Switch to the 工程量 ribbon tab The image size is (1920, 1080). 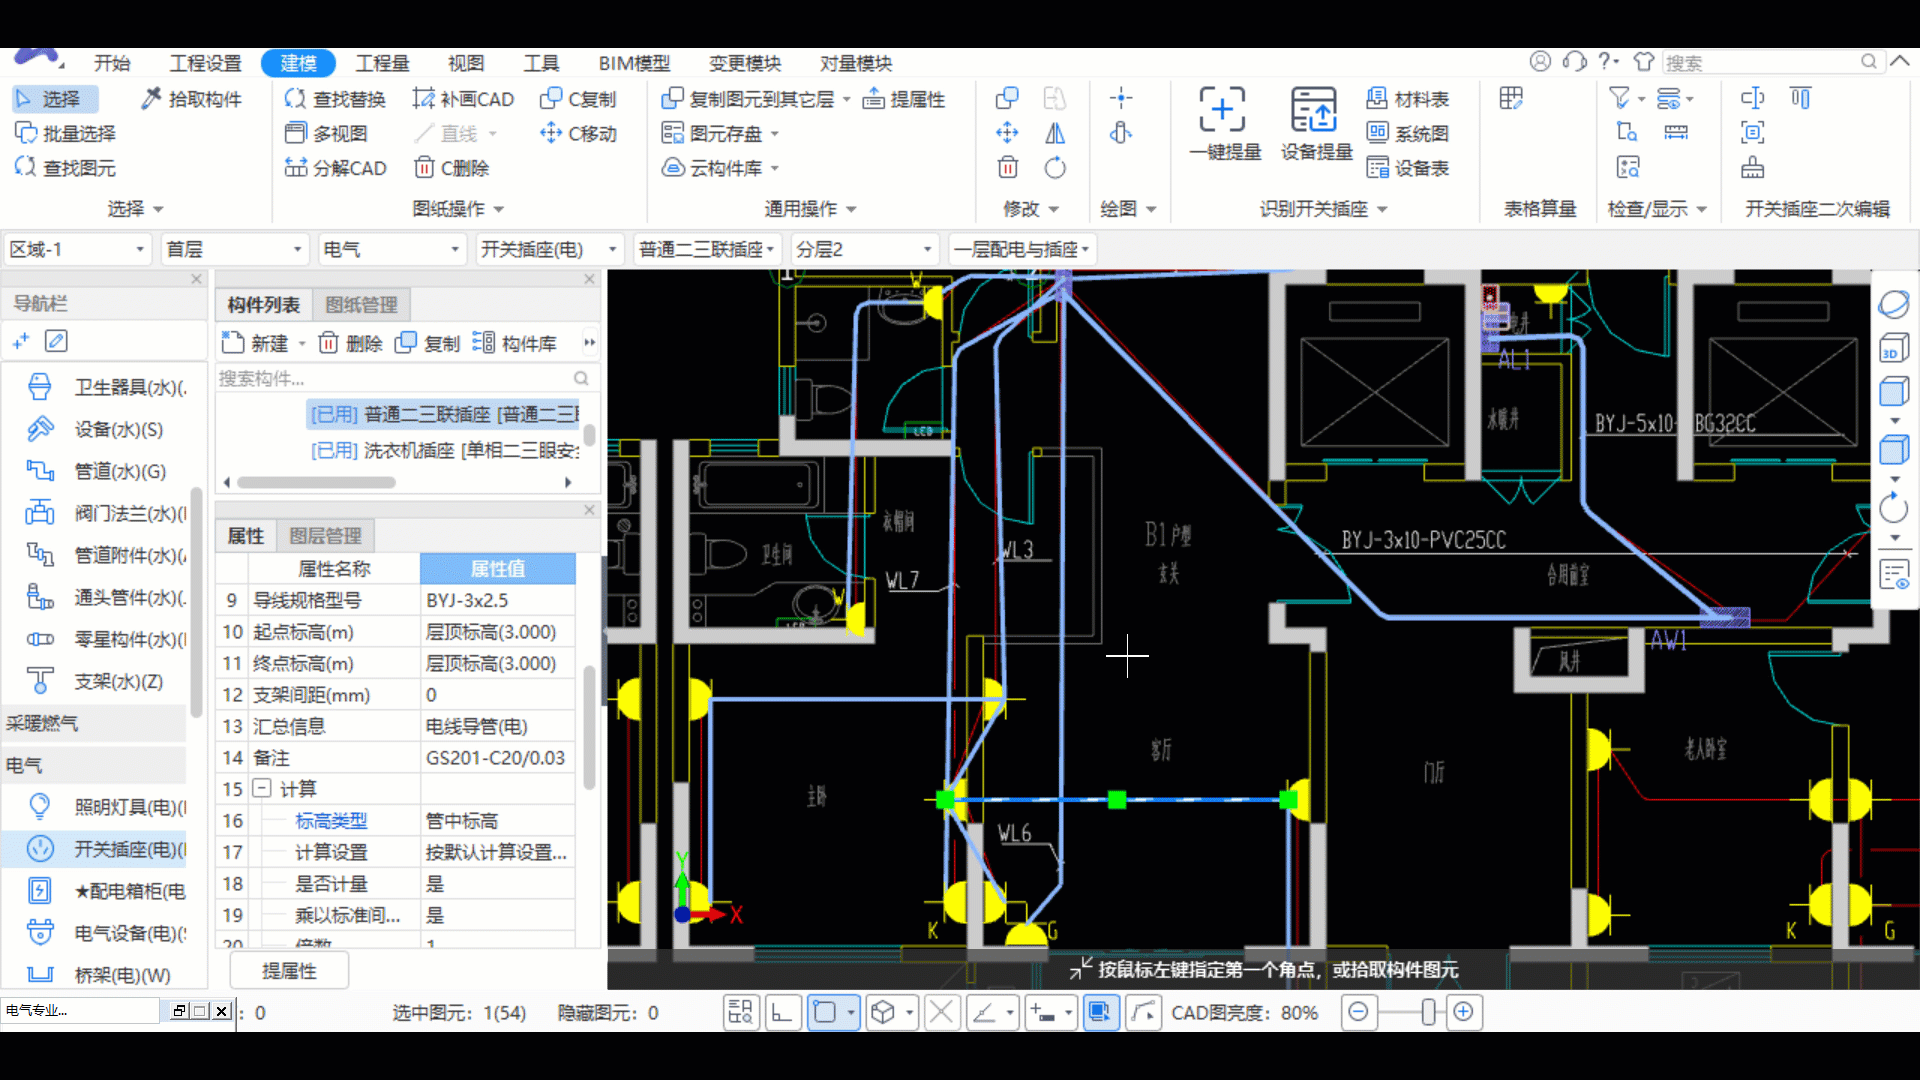(x=382, y=63)
